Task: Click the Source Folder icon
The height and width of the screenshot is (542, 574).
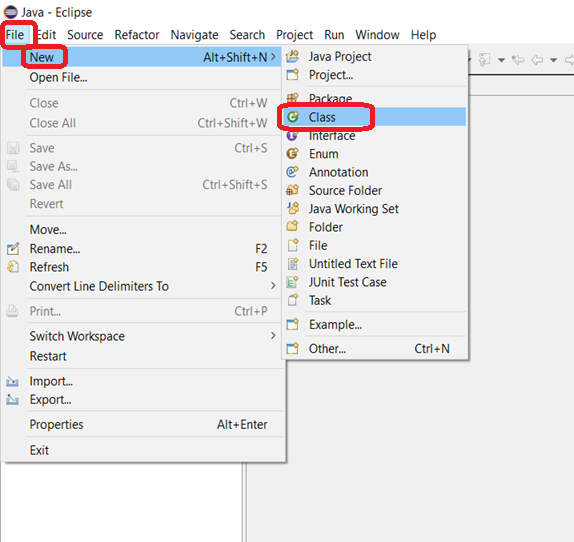Action: click(292, 190)
